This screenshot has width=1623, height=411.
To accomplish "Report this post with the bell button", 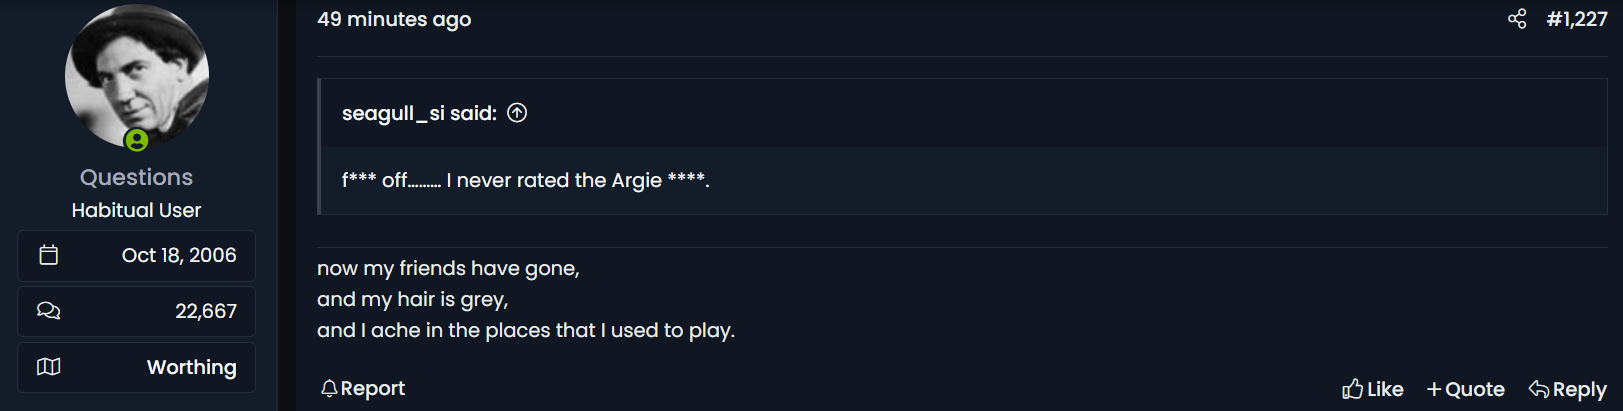I will [363, 388].
